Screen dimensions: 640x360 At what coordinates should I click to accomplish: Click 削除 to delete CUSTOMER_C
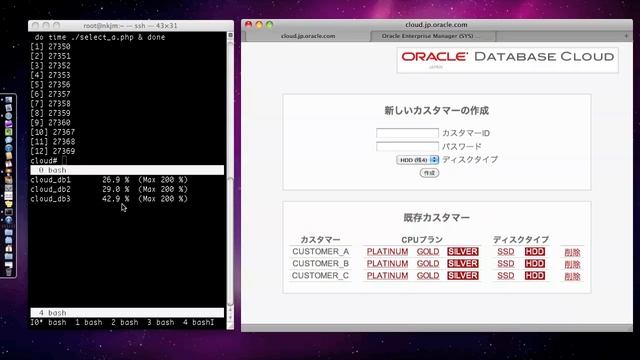(572, 276)
